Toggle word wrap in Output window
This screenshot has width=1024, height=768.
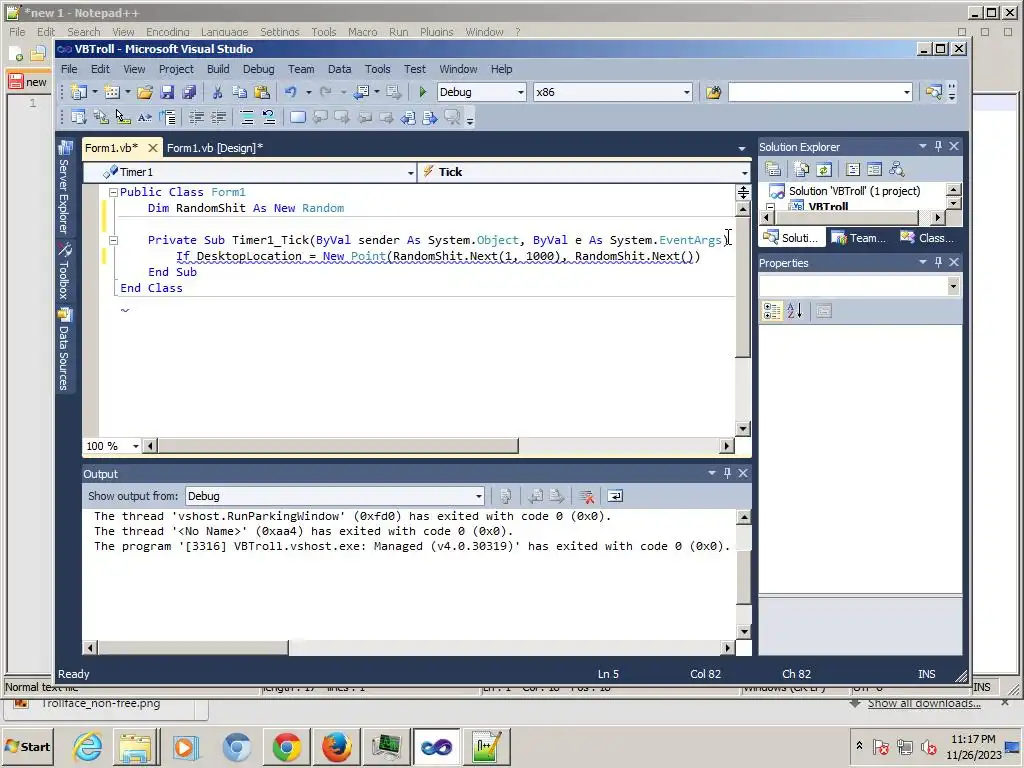pos(615,496)
